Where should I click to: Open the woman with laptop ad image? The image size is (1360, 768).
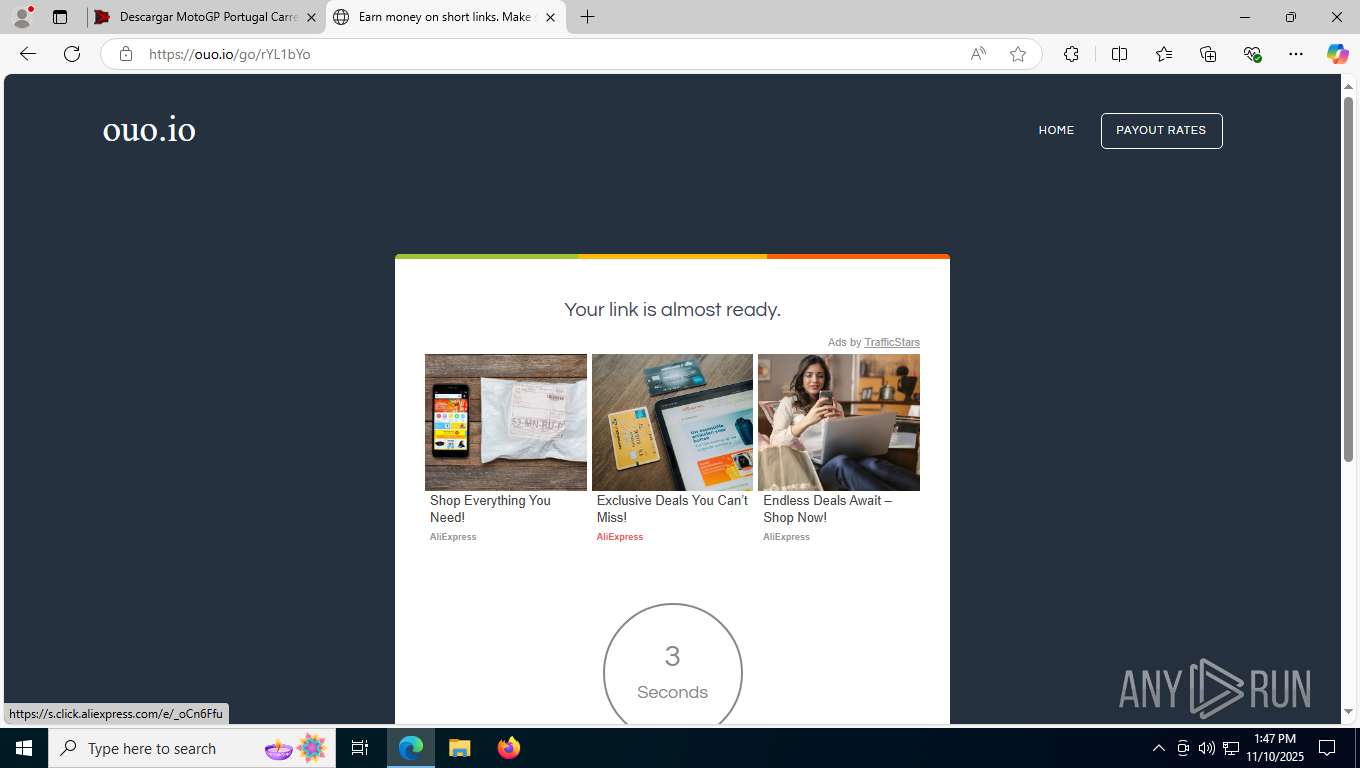point(839,422)
